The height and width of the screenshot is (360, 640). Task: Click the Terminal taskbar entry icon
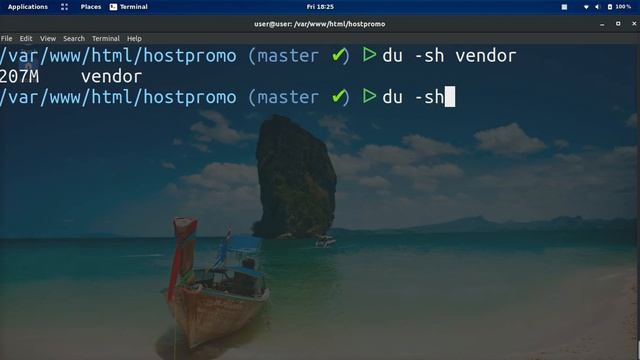point(113,7)
